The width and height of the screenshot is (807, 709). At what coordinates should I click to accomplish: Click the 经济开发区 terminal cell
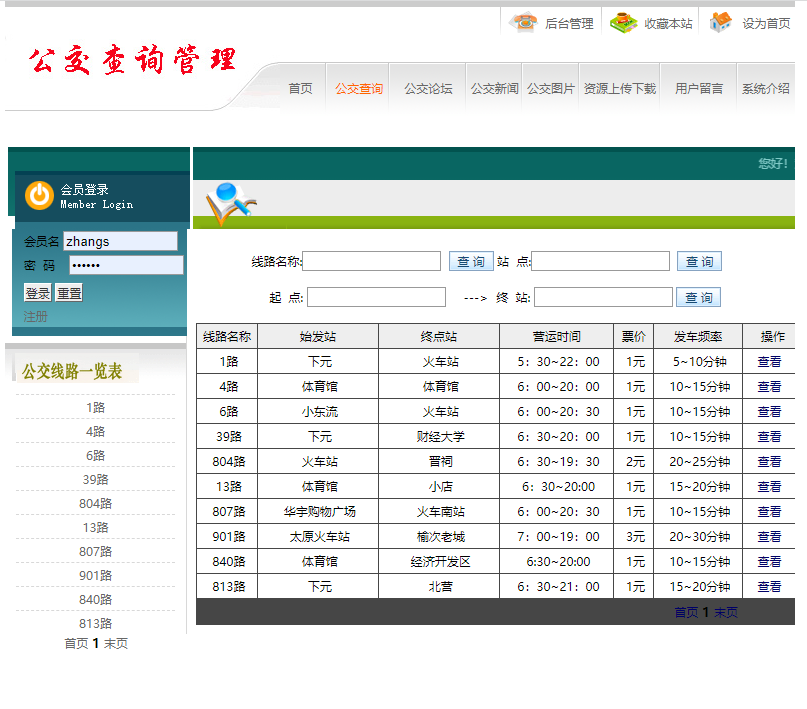(441, 562)
